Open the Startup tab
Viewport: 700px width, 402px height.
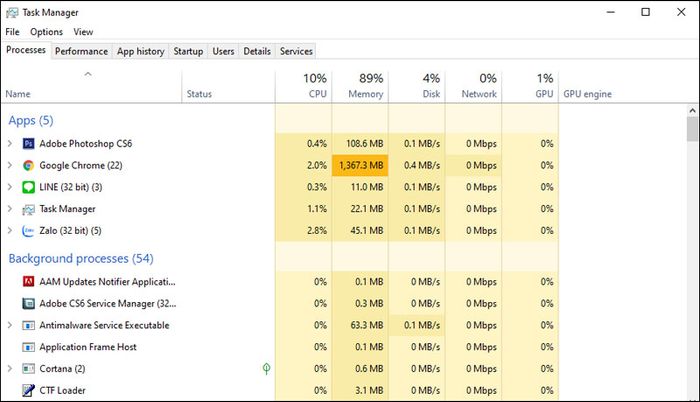pos(188,51)
